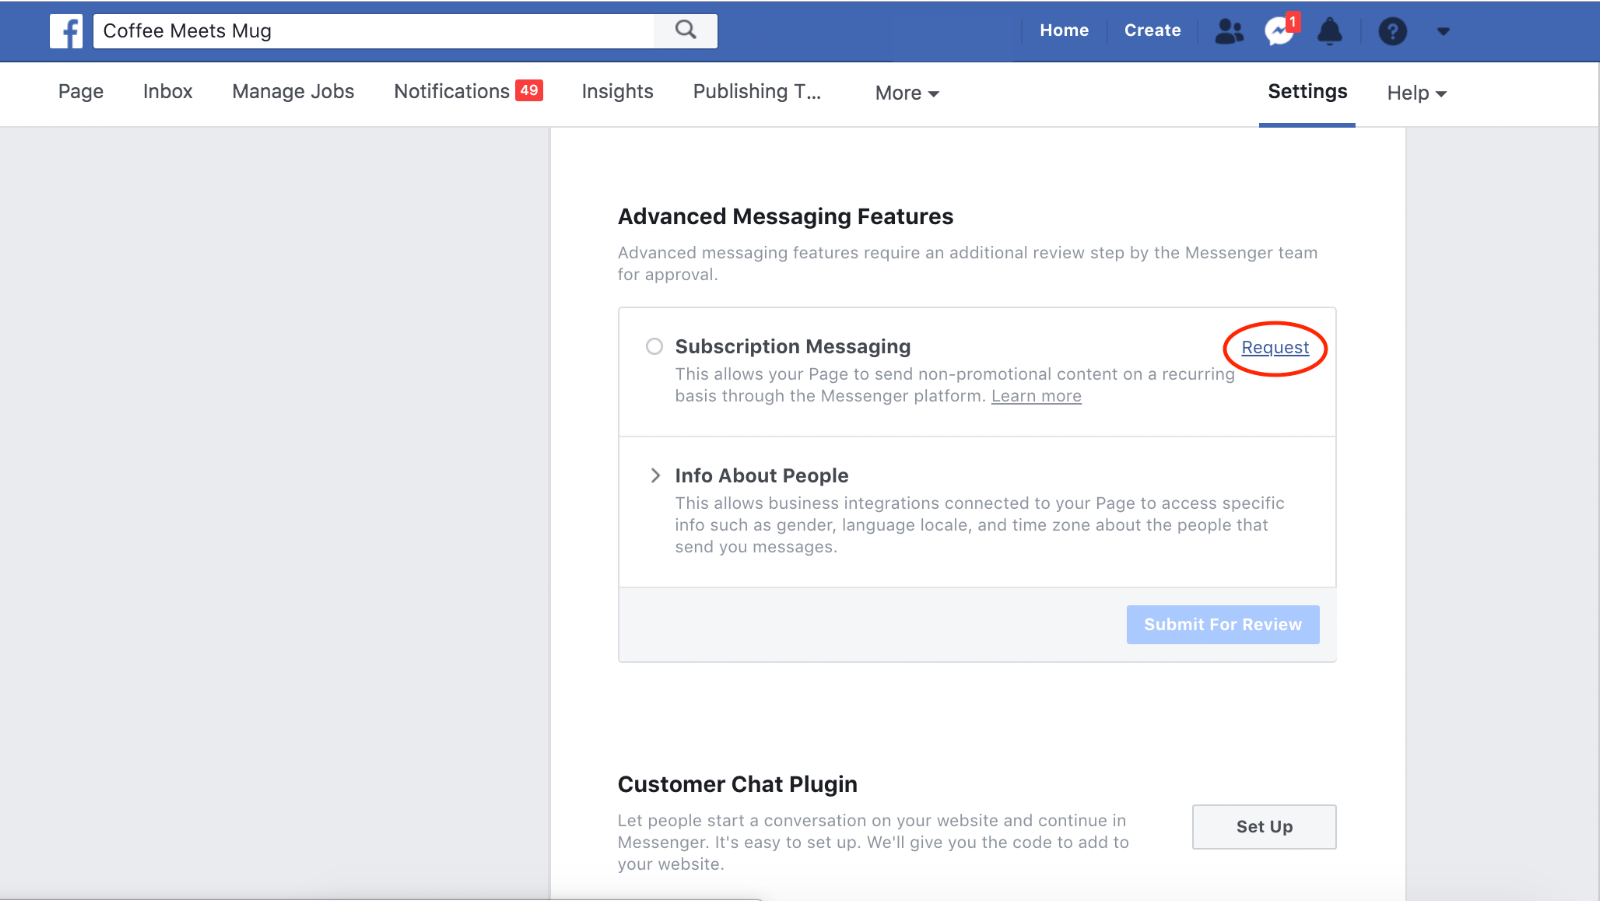
Task: Click the Advanced Messaging Features heading
Action: (785, 216)
